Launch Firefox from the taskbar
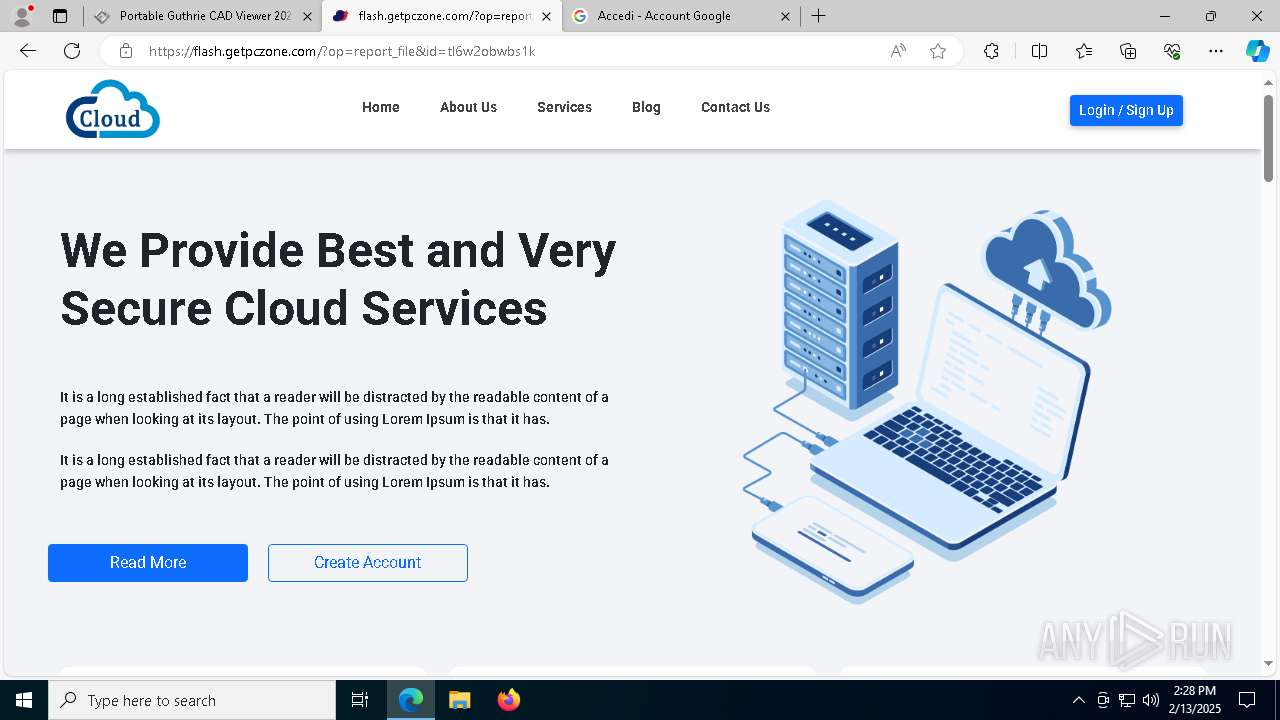Image resolution: width=1280 pixels, height=720 pixels. pos(508,700)
